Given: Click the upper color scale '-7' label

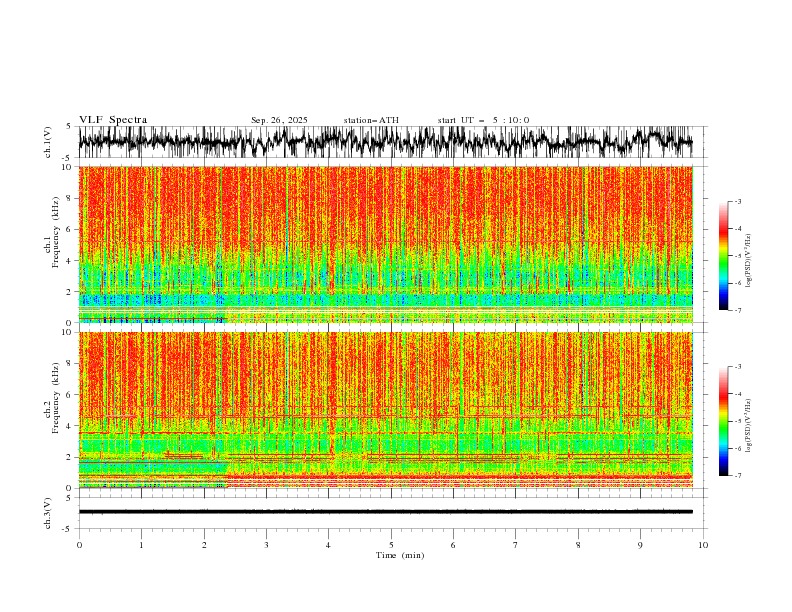Looking at the screenshot, I should point(737,310).
